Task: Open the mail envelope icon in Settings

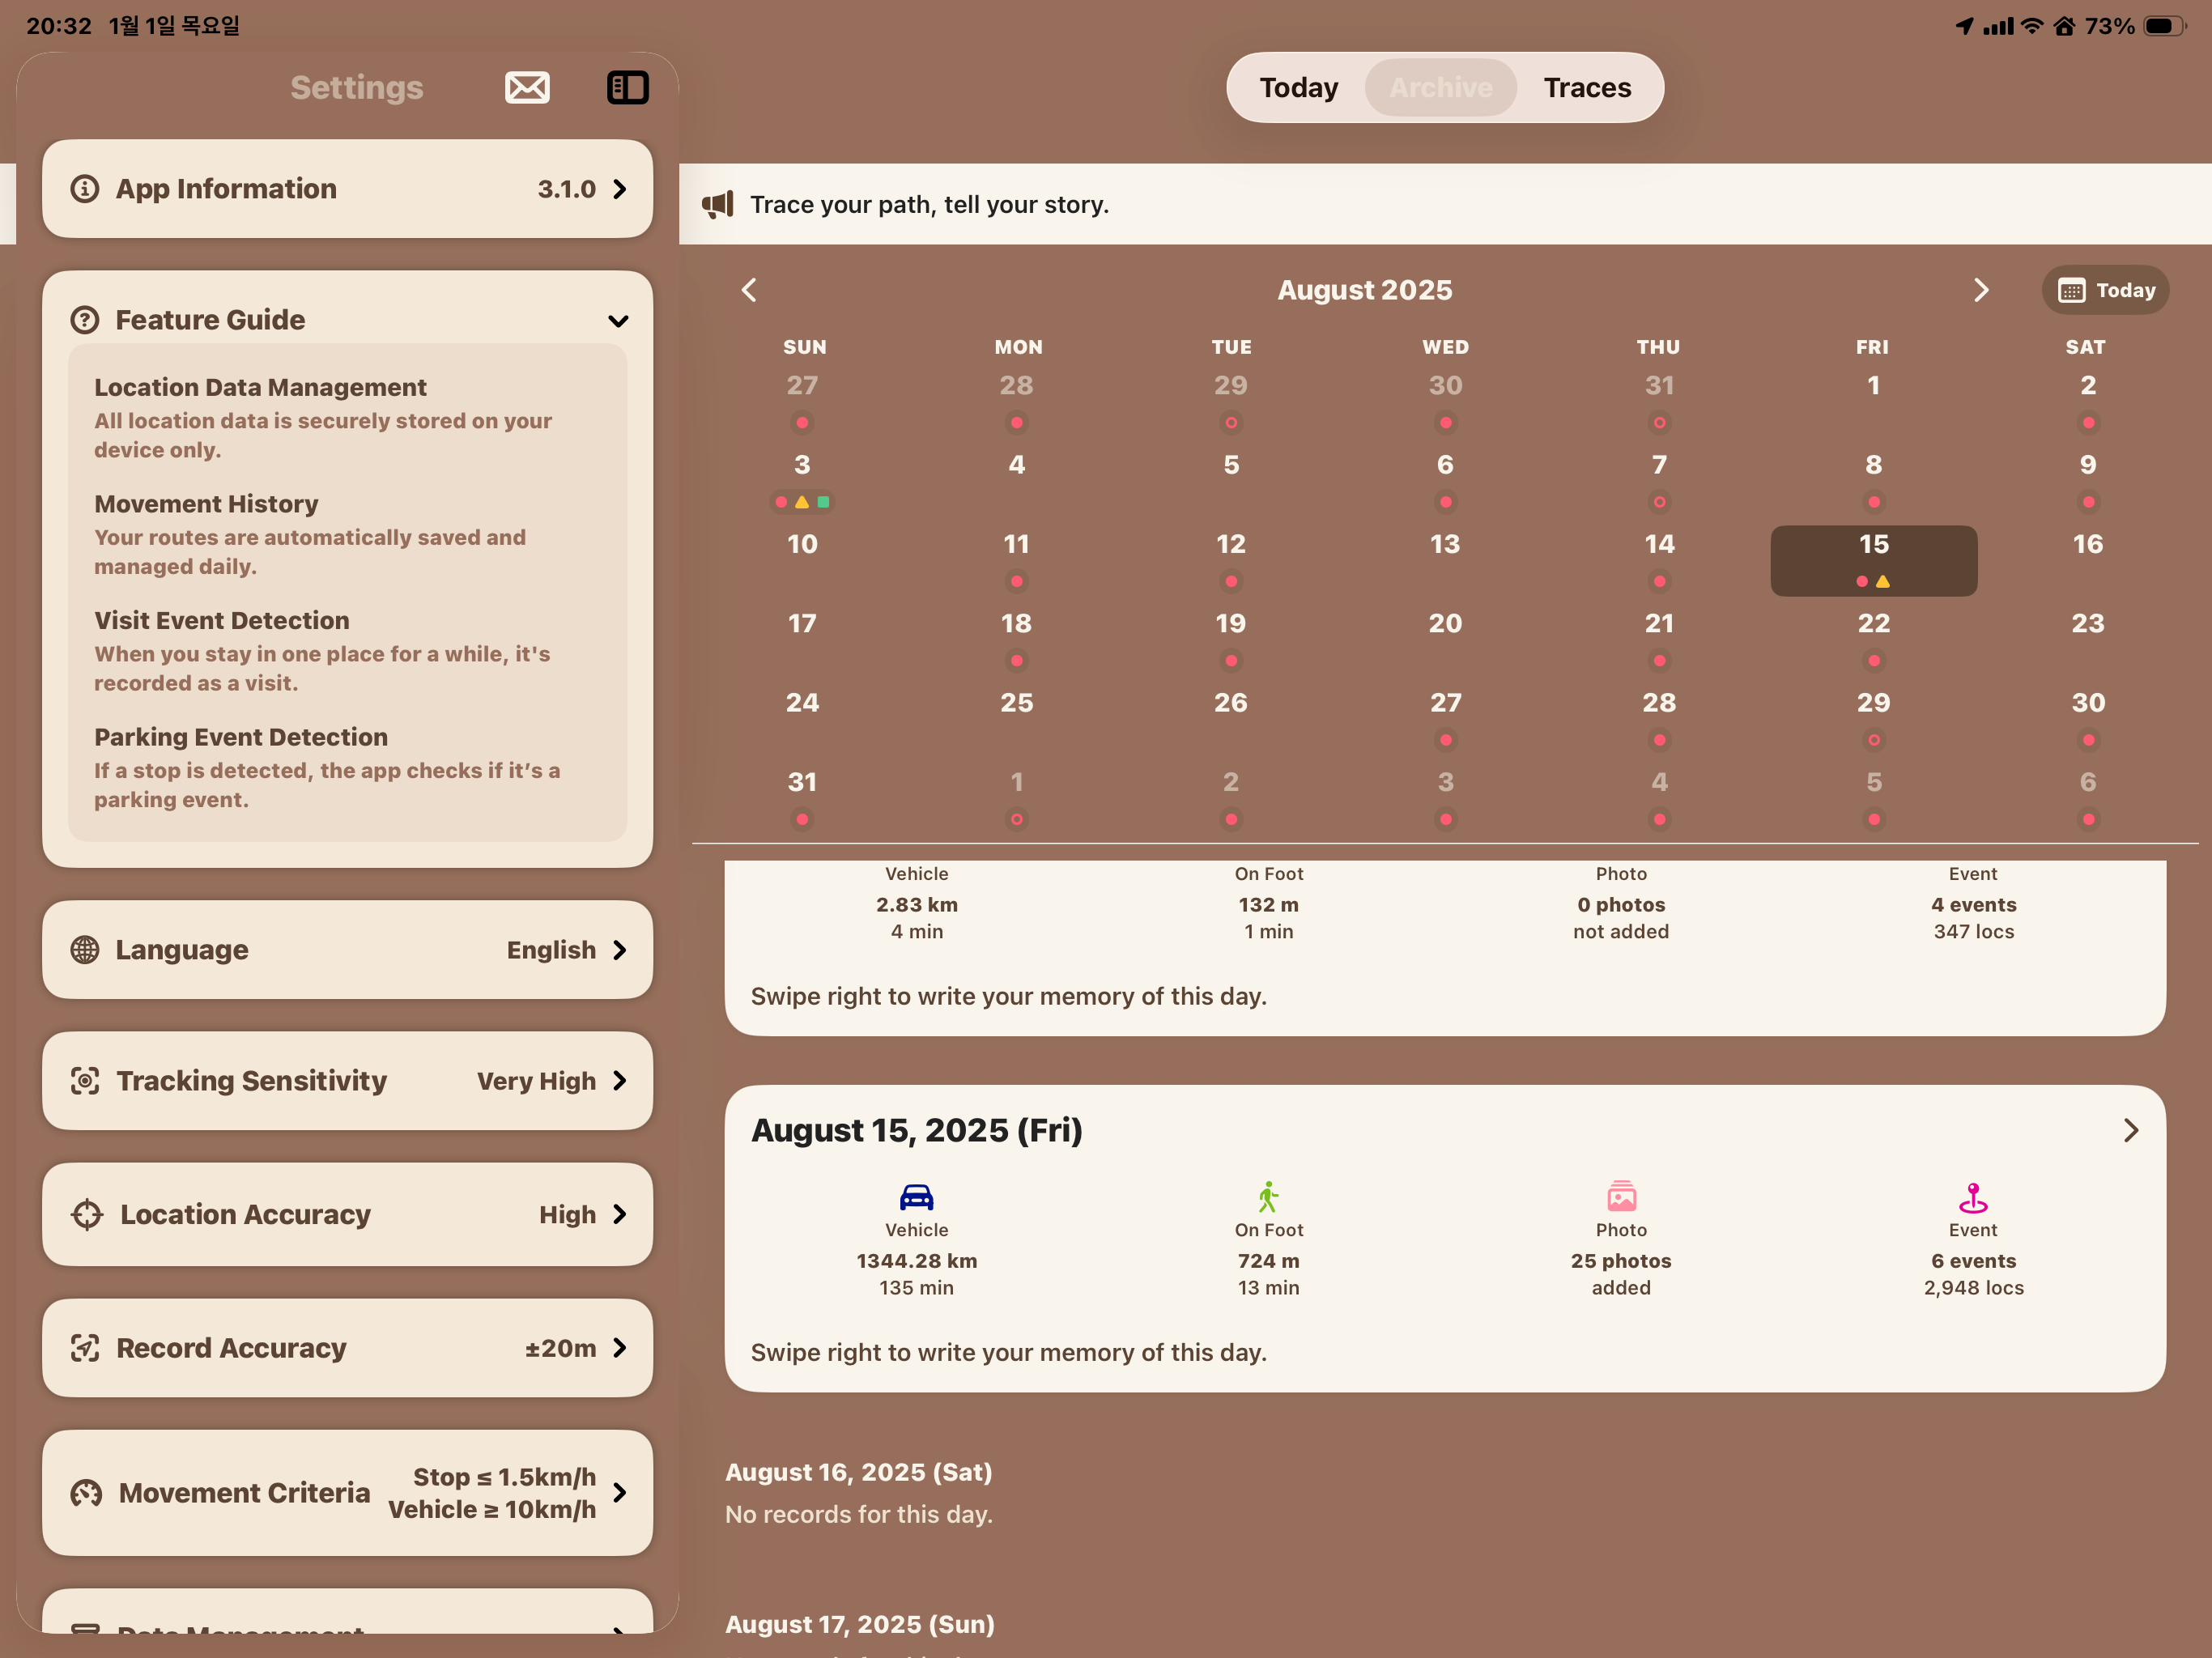Action: coord(527,88)
